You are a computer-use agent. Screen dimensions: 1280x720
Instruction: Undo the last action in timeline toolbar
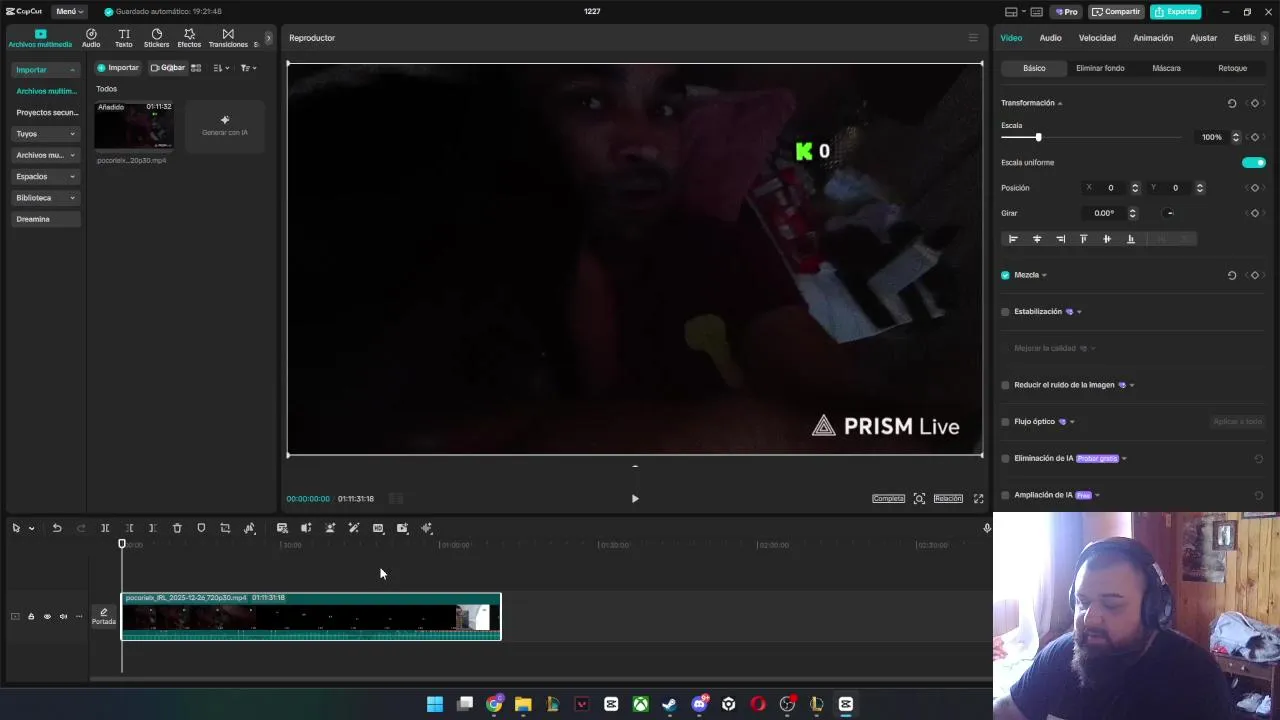(57, 528)
